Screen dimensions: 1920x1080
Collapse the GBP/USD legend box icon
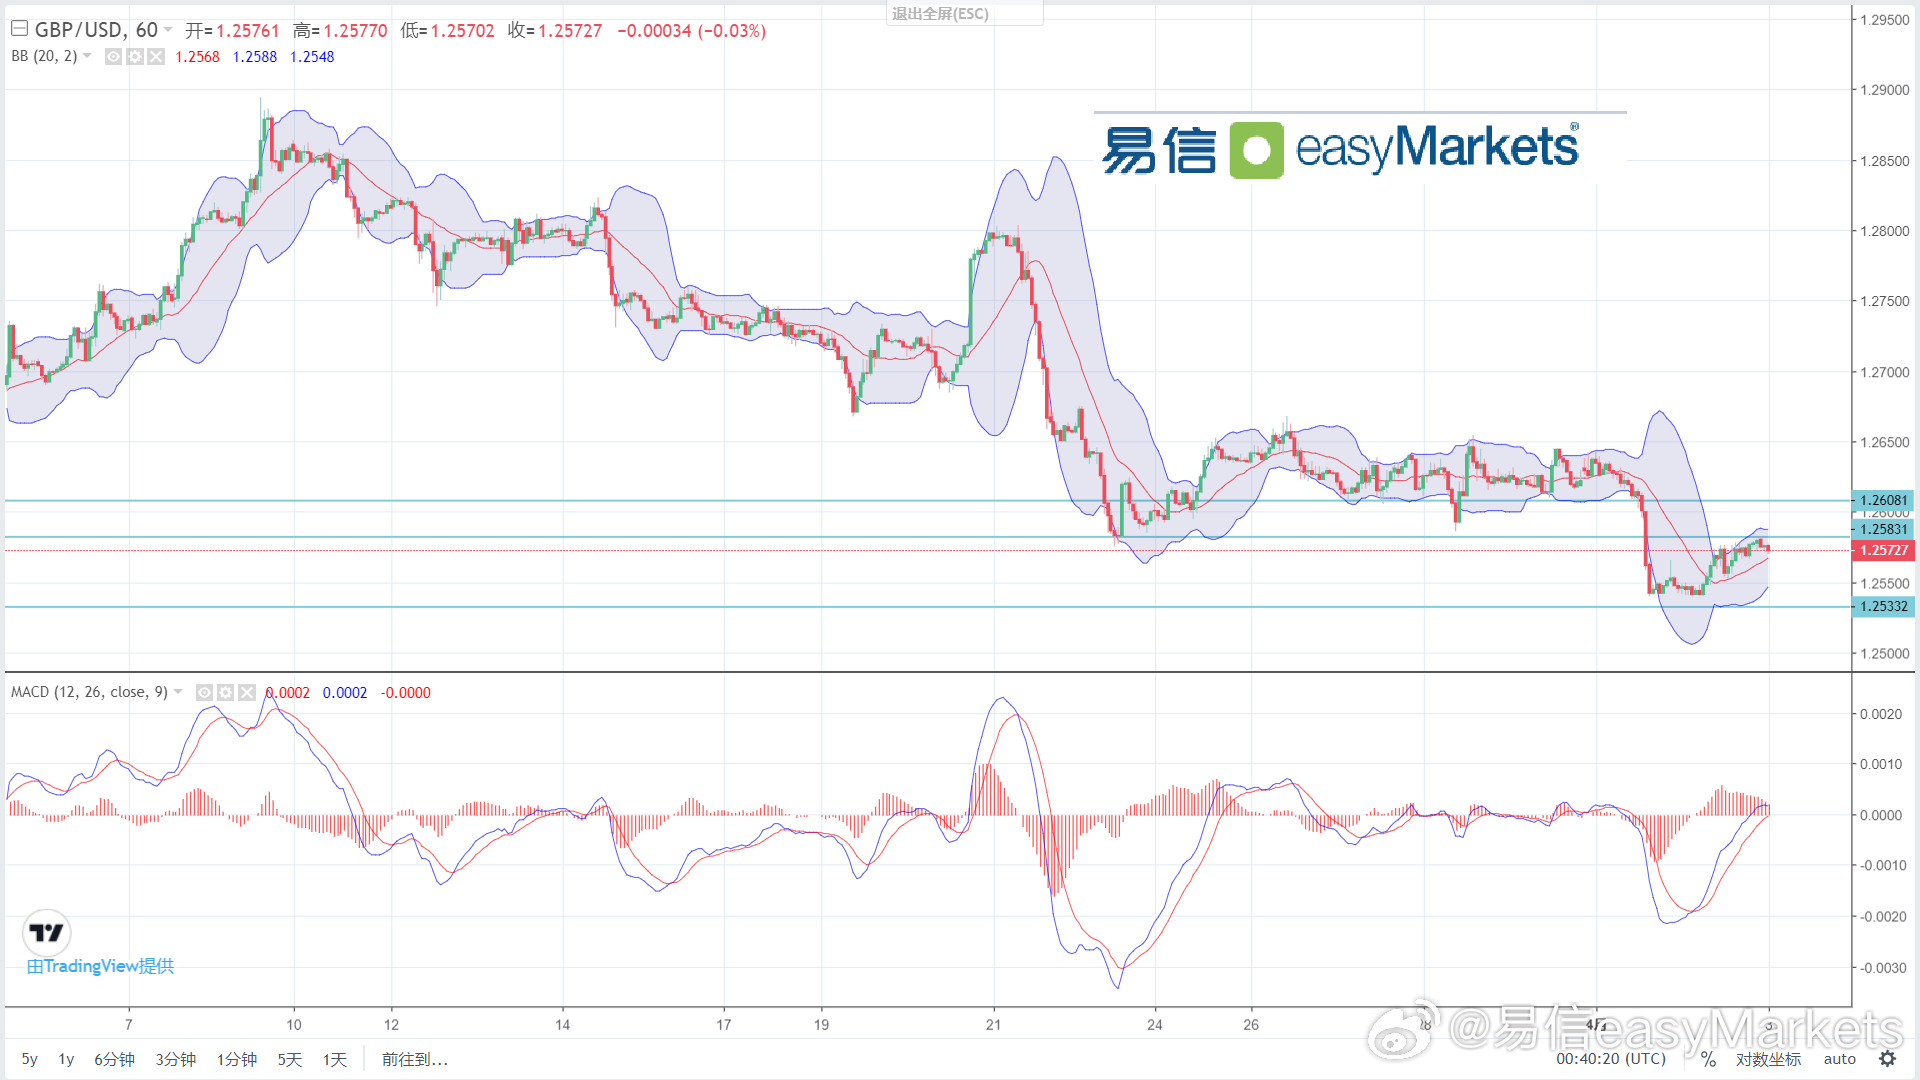(x=19, y=29)
